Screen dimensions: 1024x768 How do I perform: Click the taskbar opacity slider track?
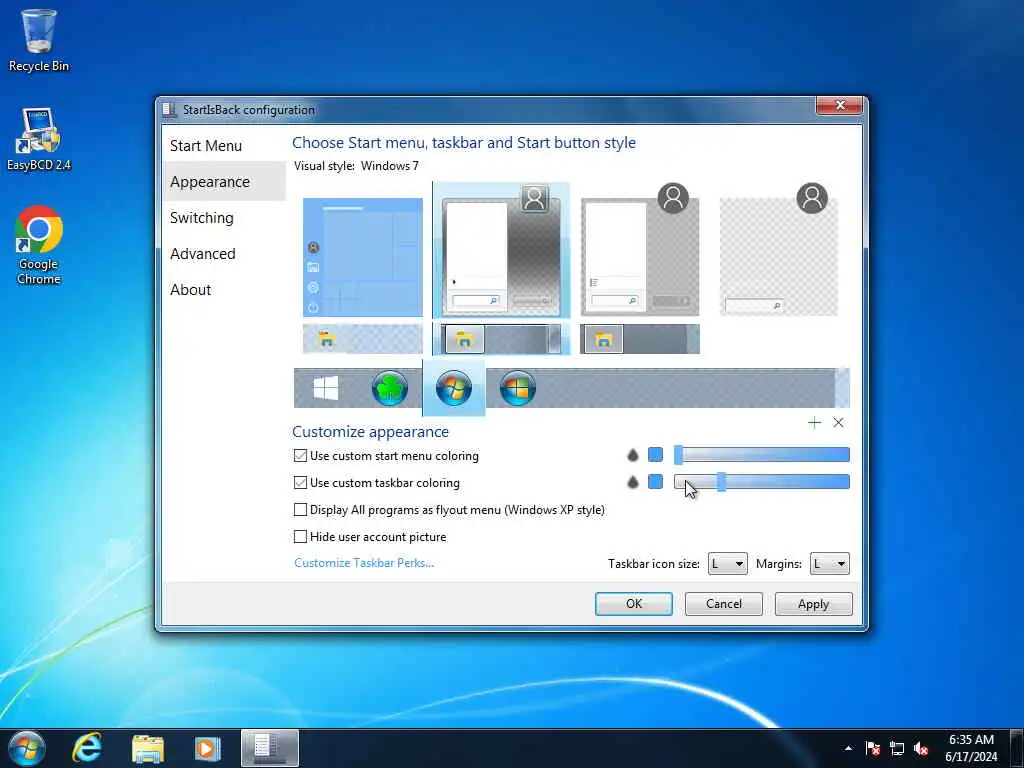tap(762, 482)
